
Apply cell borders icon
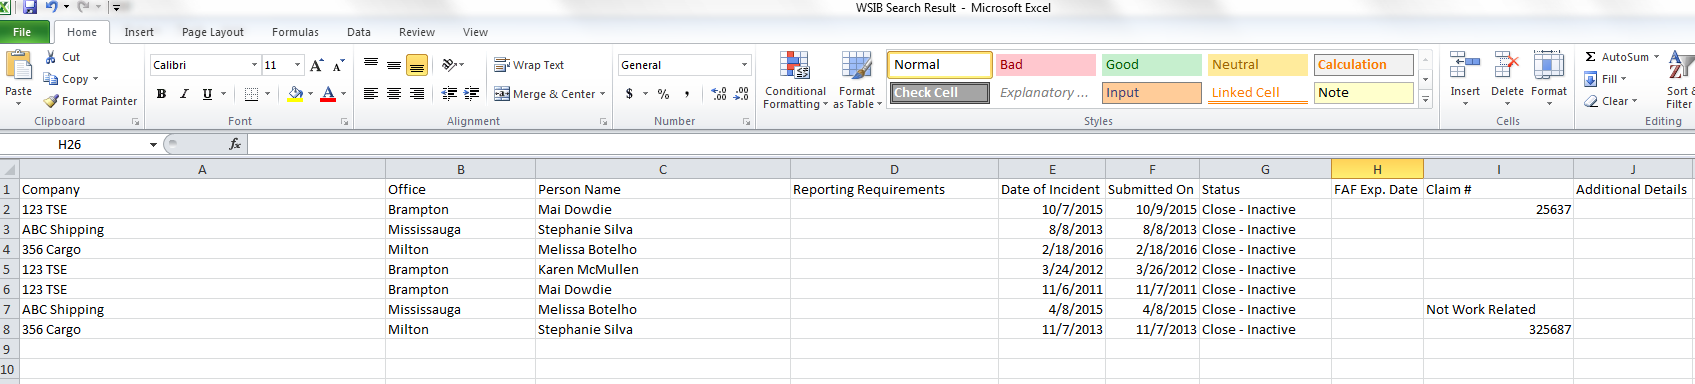pos(252,94)
